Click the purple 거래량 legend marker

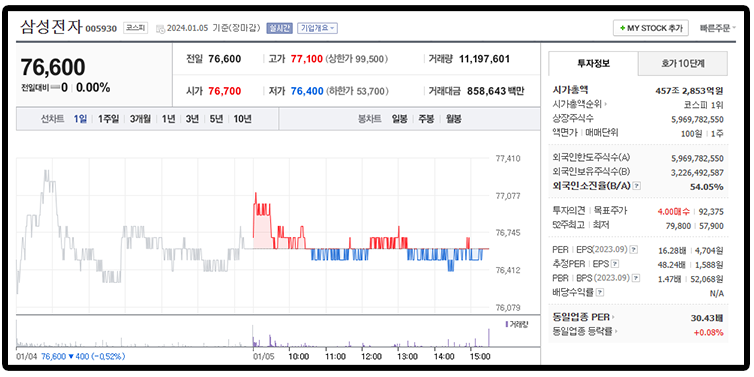tap(507, 325)
